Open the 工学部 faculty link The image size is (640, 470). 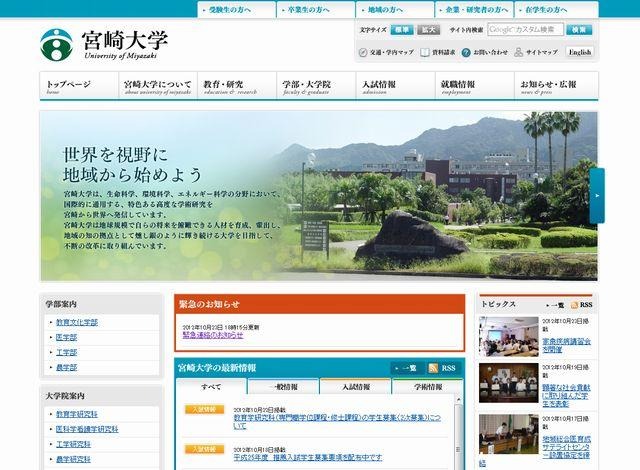pos(67,352)
